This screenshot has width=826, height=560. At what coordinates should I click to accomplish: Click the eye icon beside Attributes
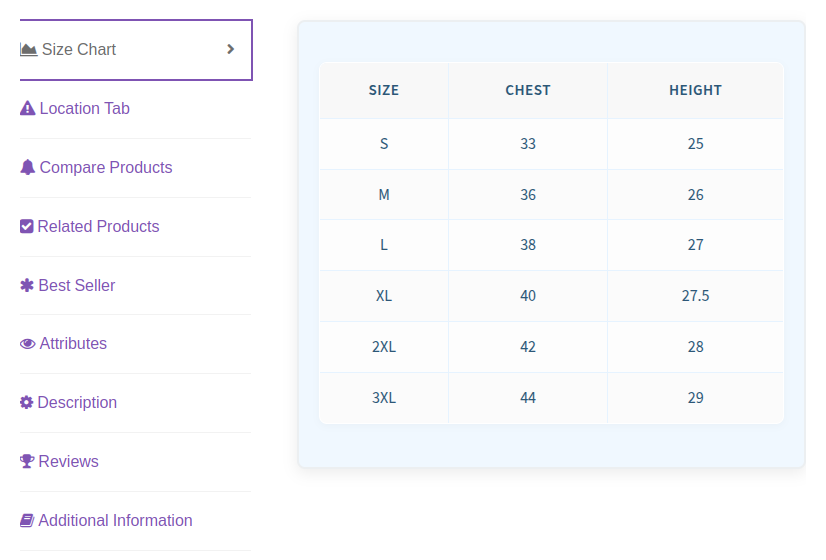point(27,344)
